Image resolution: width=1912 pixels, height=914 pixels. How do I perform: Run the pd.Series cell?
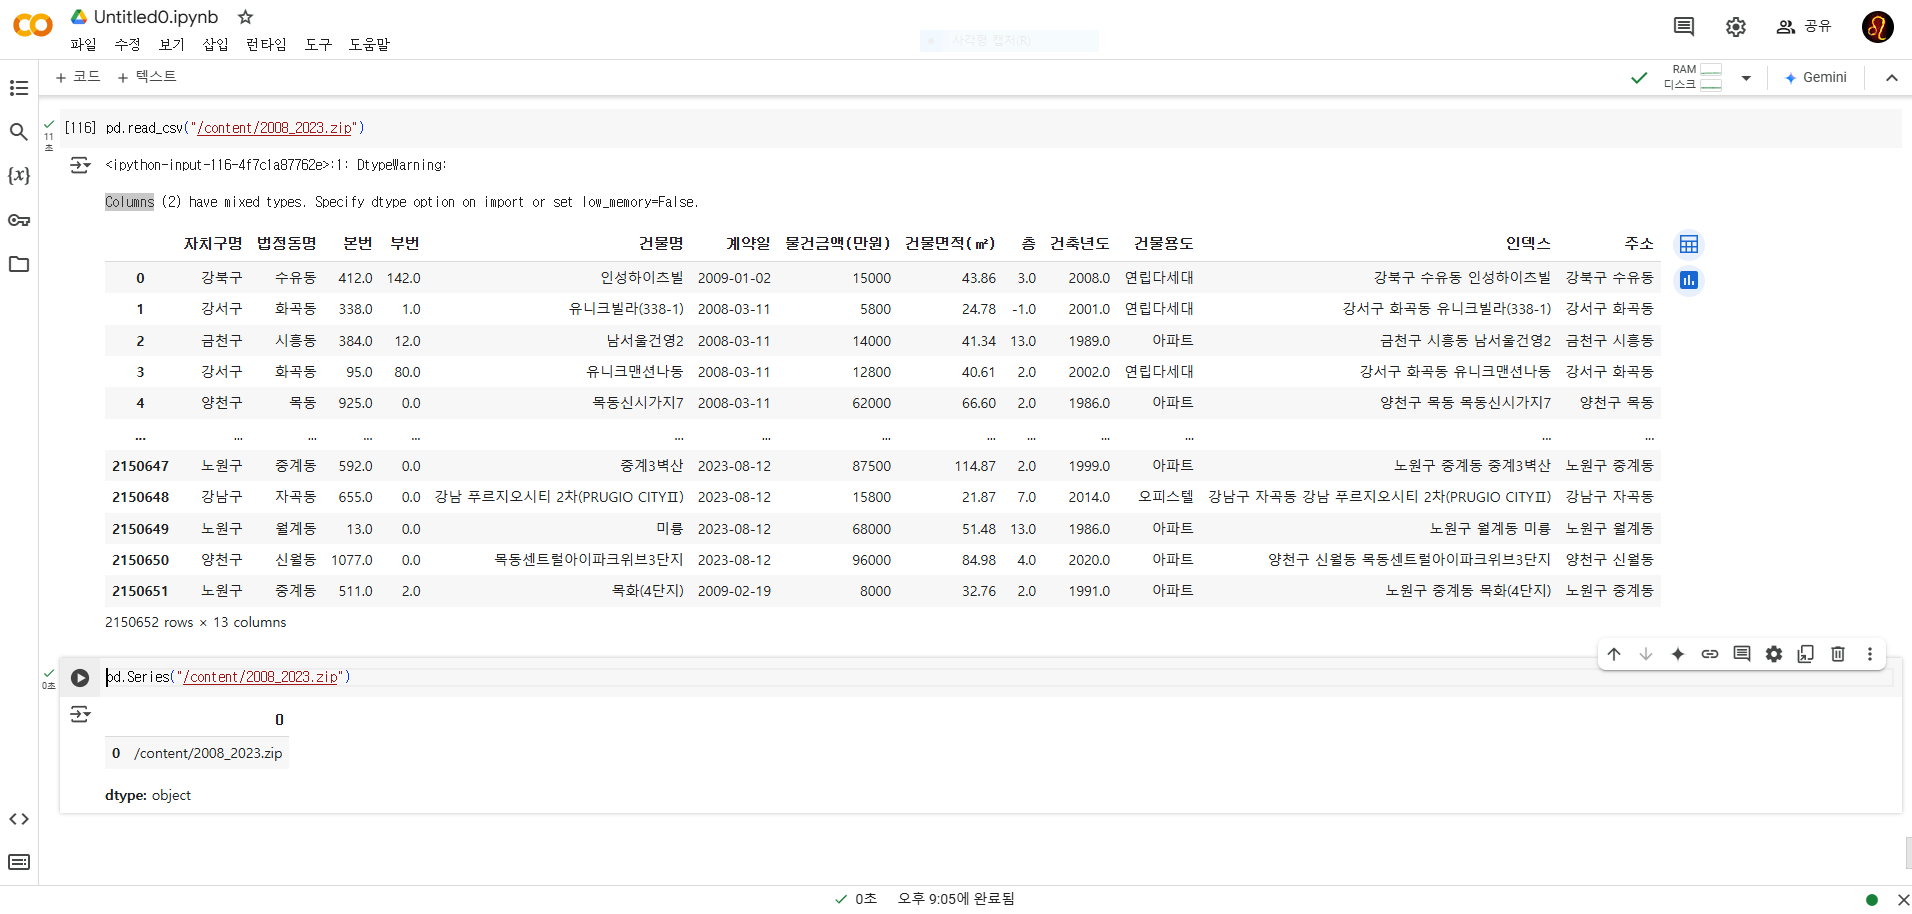[x=80, y=678]
